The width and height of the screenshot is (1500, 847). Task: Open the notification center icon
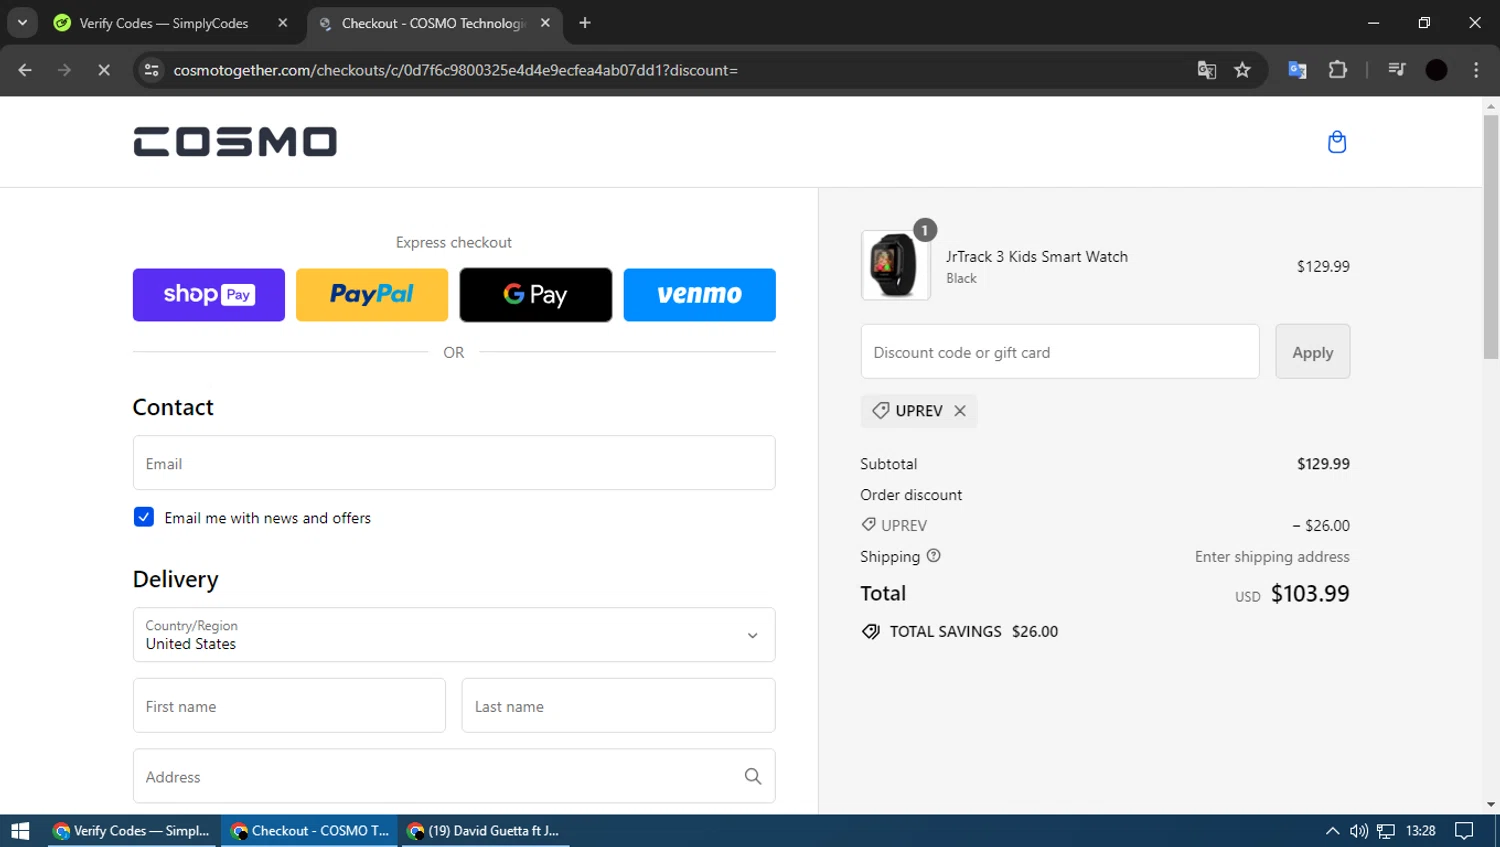tap(1464, 831)
